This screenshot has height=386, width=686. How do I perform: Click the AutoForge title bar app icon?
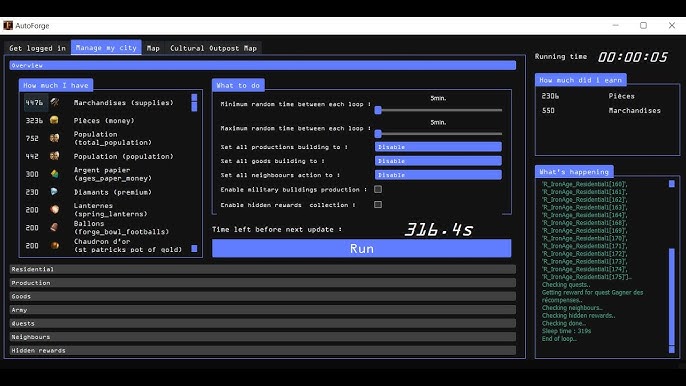(x=8, y=25)
